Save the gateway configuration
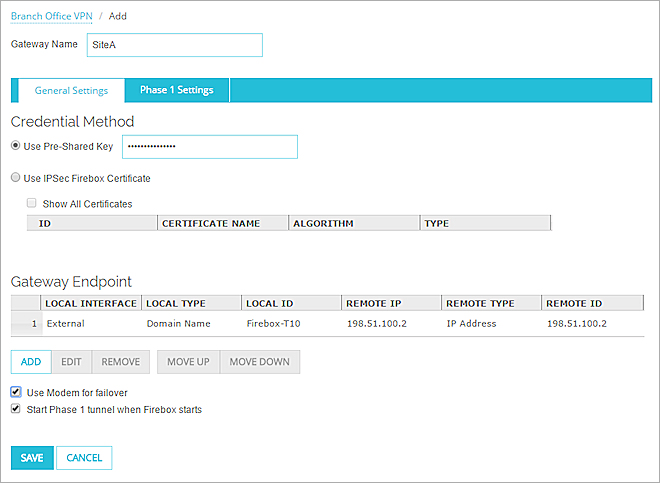The width and height of the screenshot is (660, 483). [32, 458]
